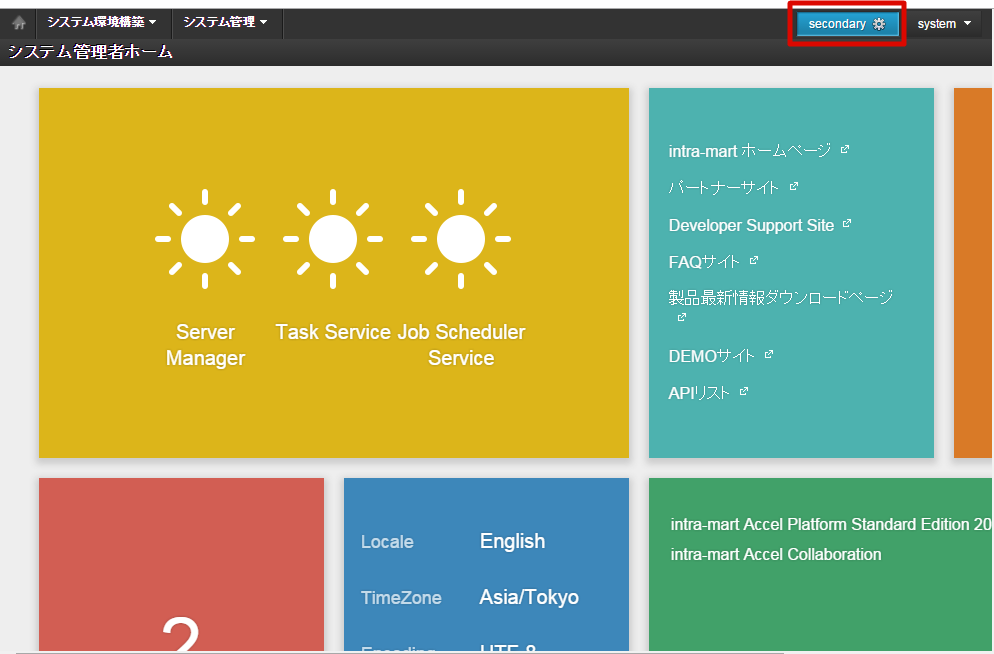Screen dimensions: 994x654
Task: Open the パートナーサイト link
Action: [723, 188]
